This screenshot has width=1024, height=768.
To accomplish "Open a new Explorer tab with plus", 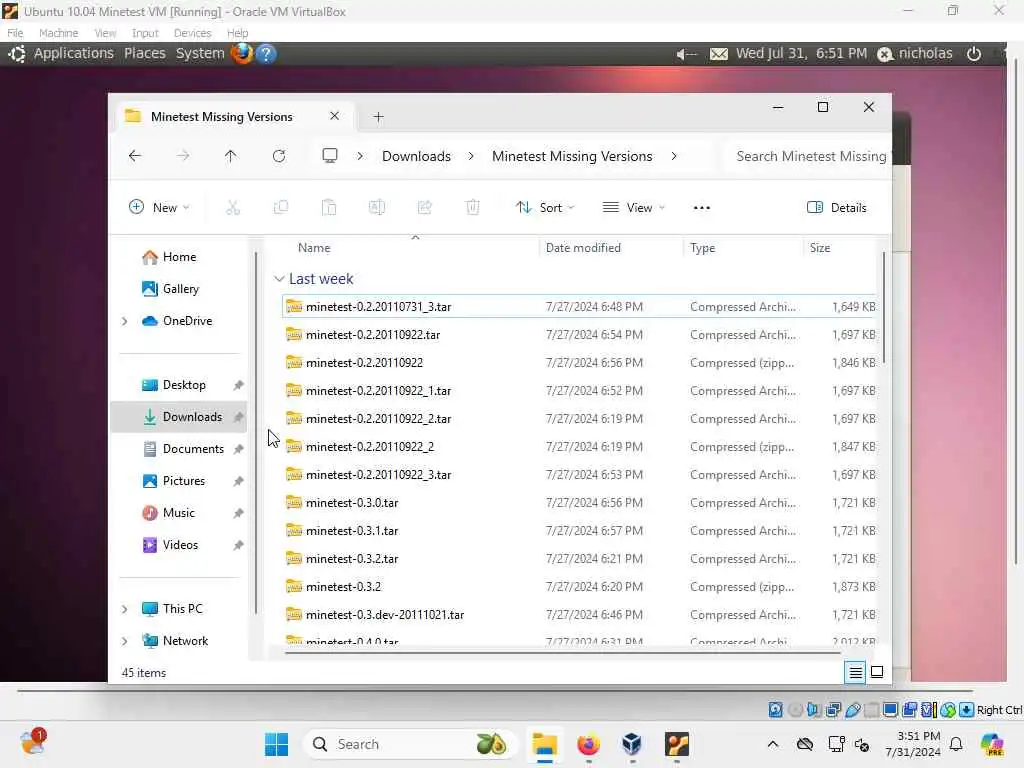I will (x=378, y=117).
